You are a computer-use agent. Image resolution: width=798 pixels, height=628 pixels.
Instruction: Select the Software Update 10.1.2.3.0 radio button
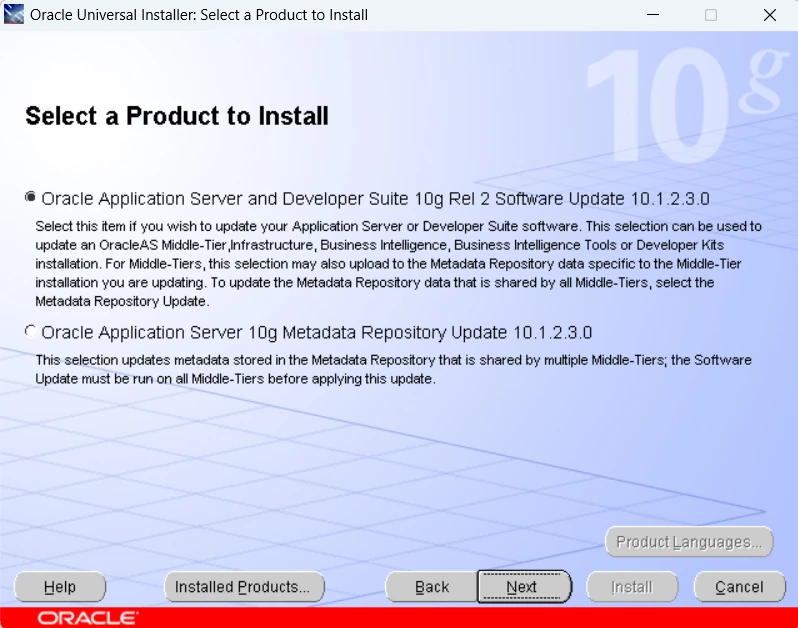(31, 197)
